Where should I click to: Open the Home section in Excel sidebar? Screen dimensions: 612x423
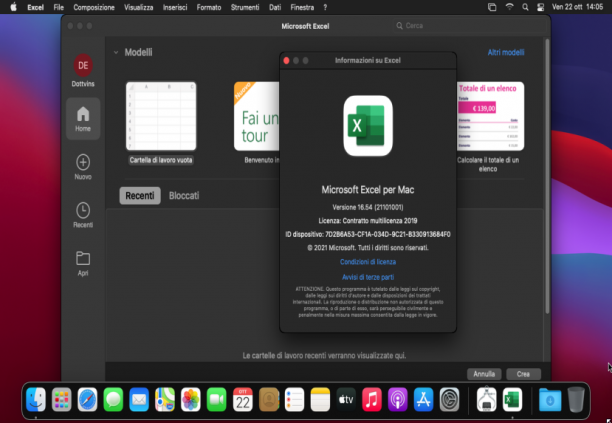(x=83, y=119)
